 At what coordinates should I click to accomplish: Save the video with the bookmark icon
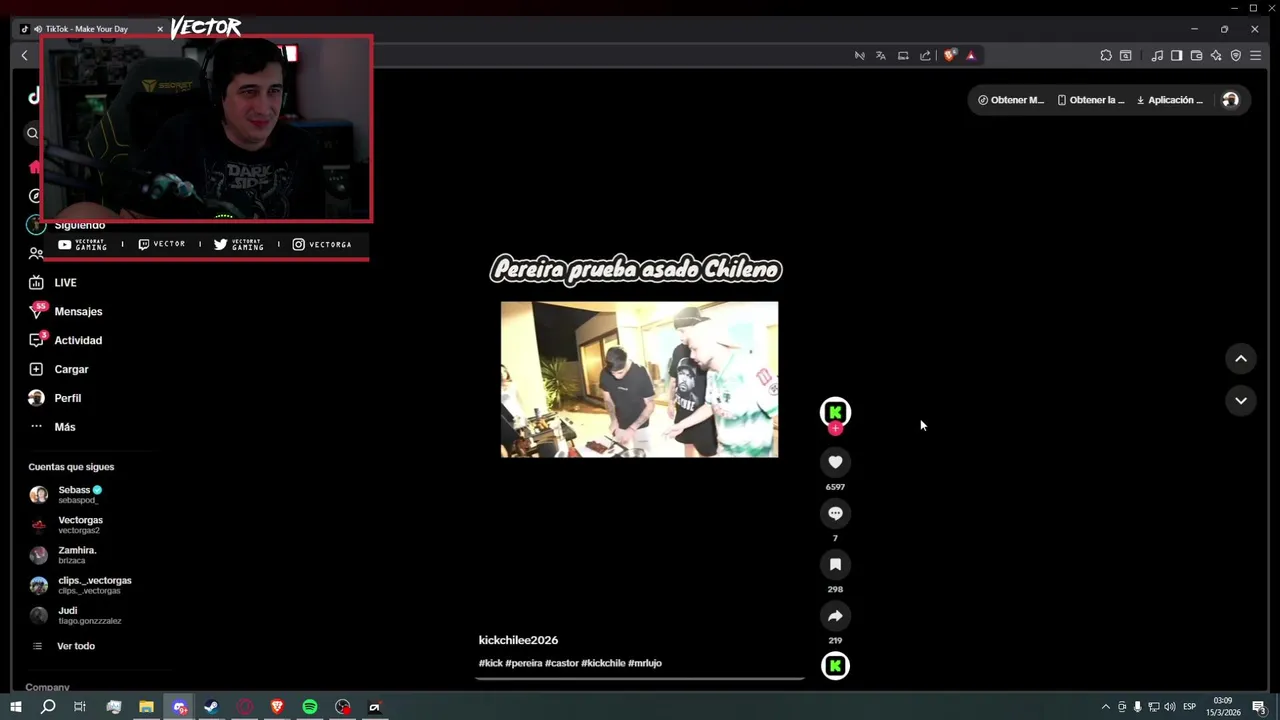pyautogui.click(x=835, y=564)
